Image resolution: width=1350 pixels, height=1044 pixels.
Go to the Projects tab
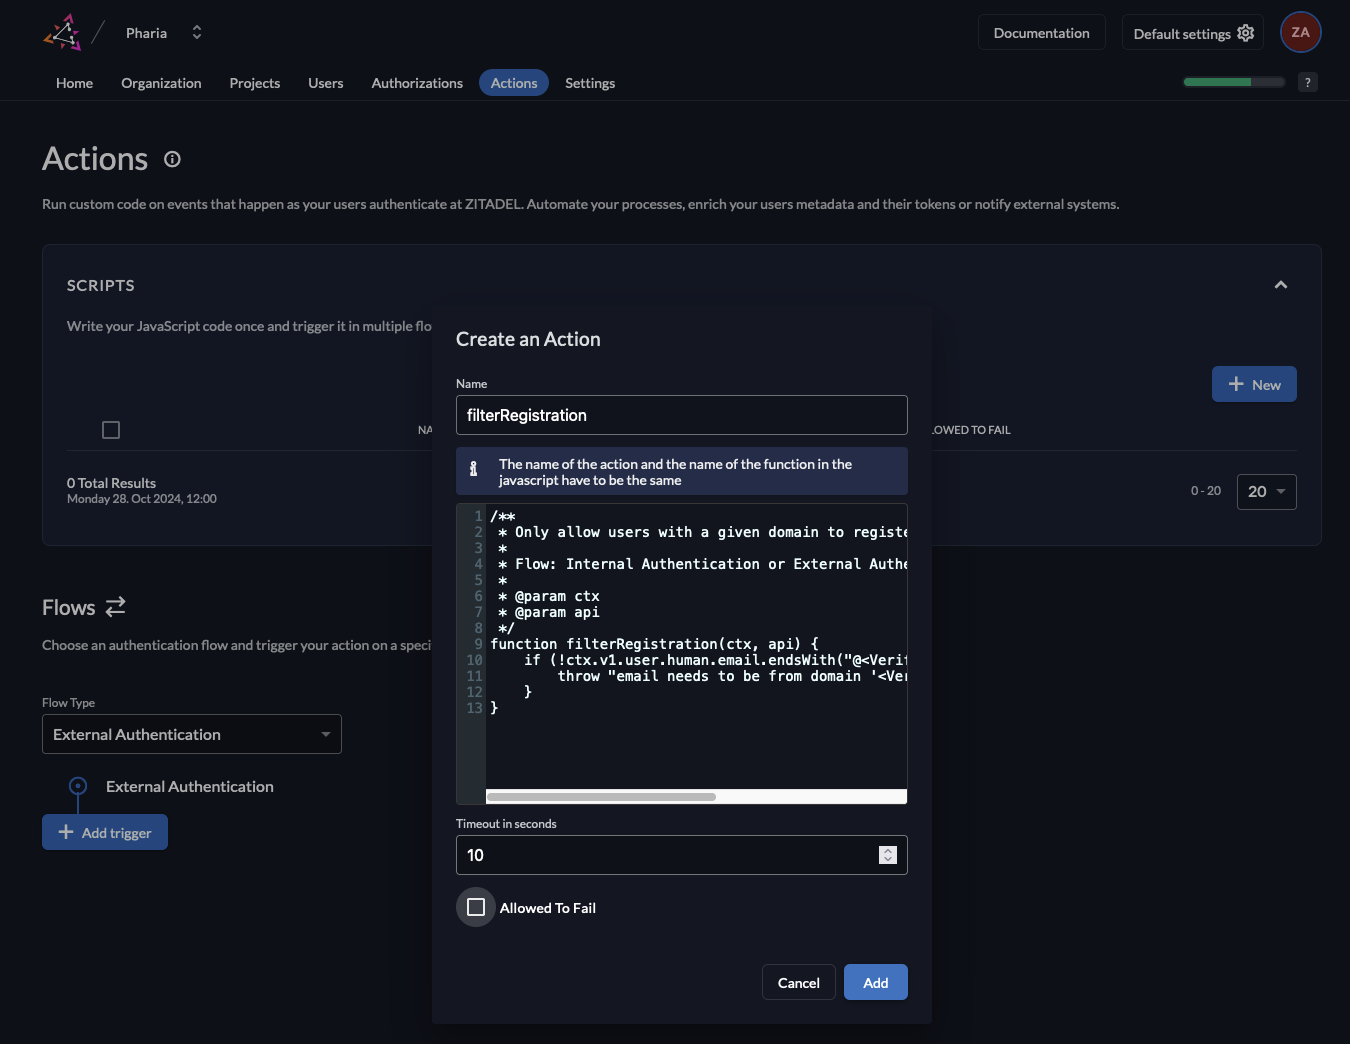pyautogui.click(x=254, y=83)
